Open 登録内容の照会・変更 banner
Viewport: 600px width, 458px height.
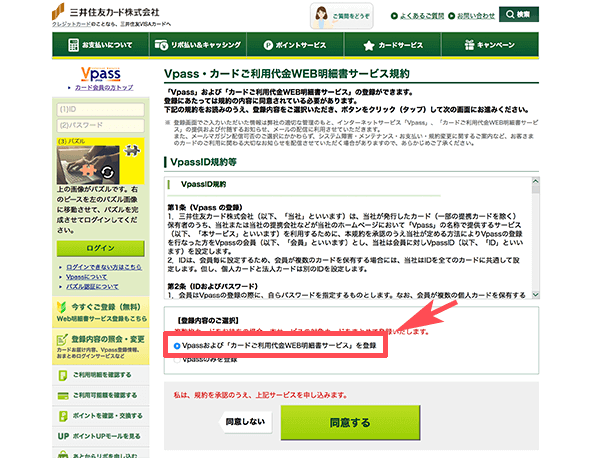[x=101, y=347]
